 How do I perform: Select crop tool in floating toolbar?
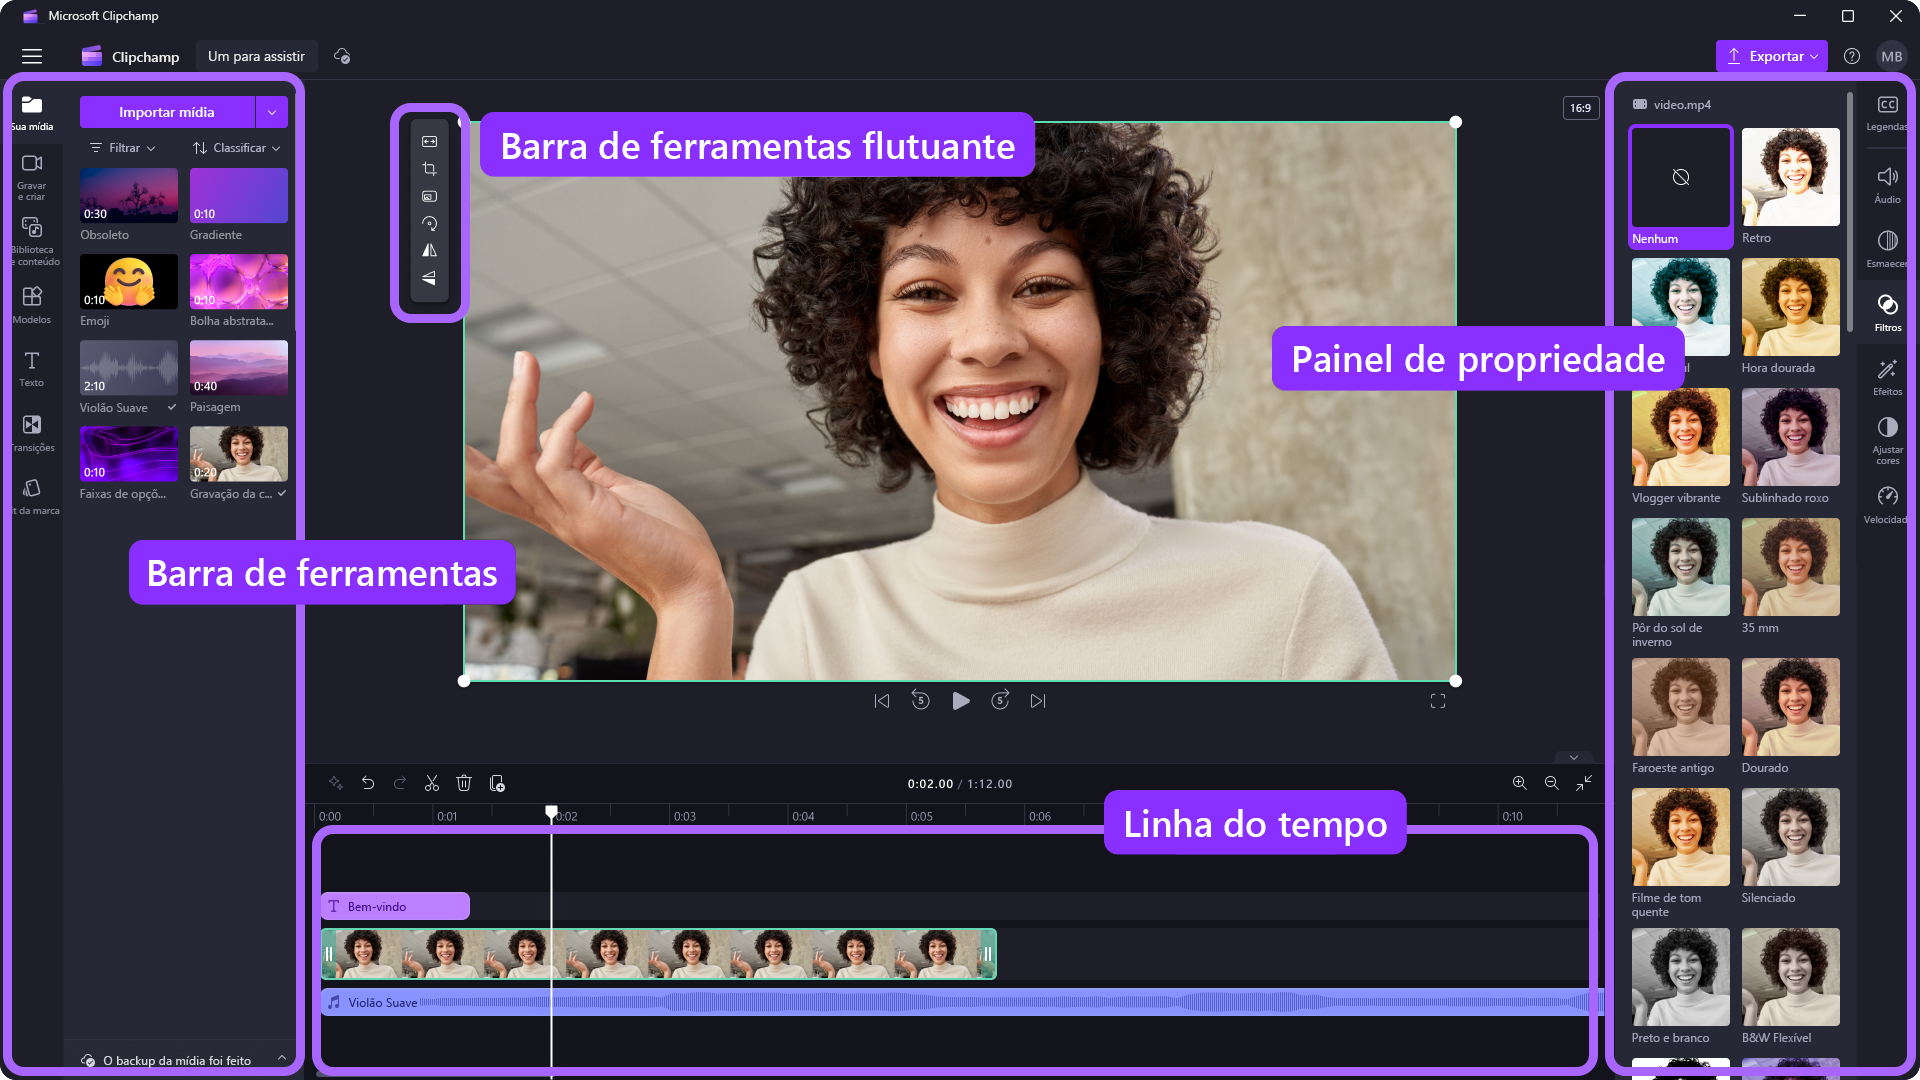[430, 169]
